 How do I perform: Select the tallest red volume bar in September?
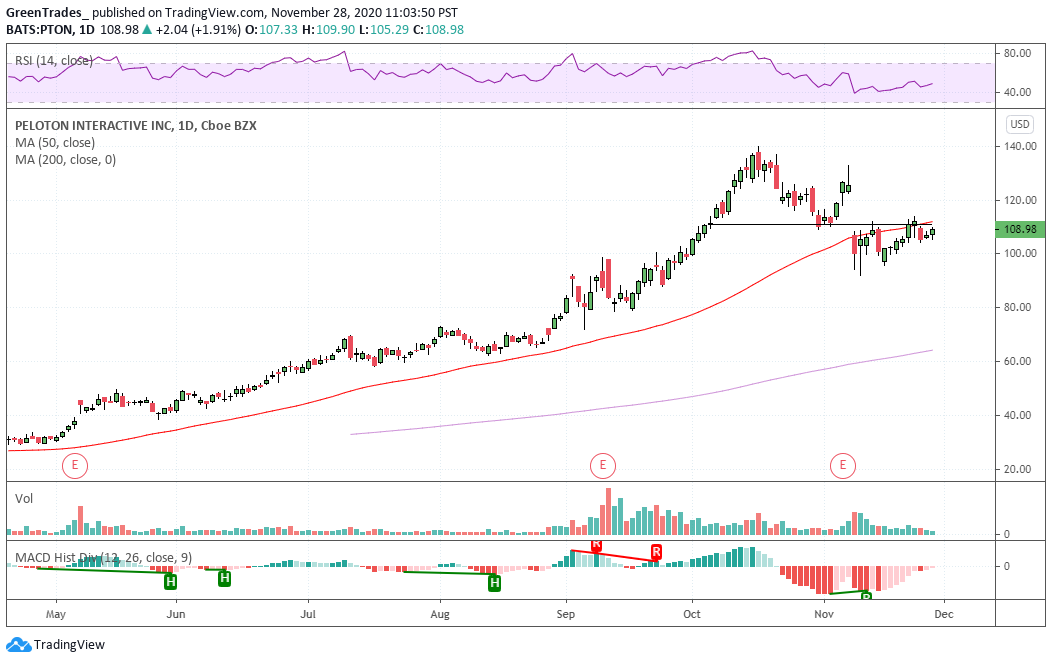(x=609, y=511)
